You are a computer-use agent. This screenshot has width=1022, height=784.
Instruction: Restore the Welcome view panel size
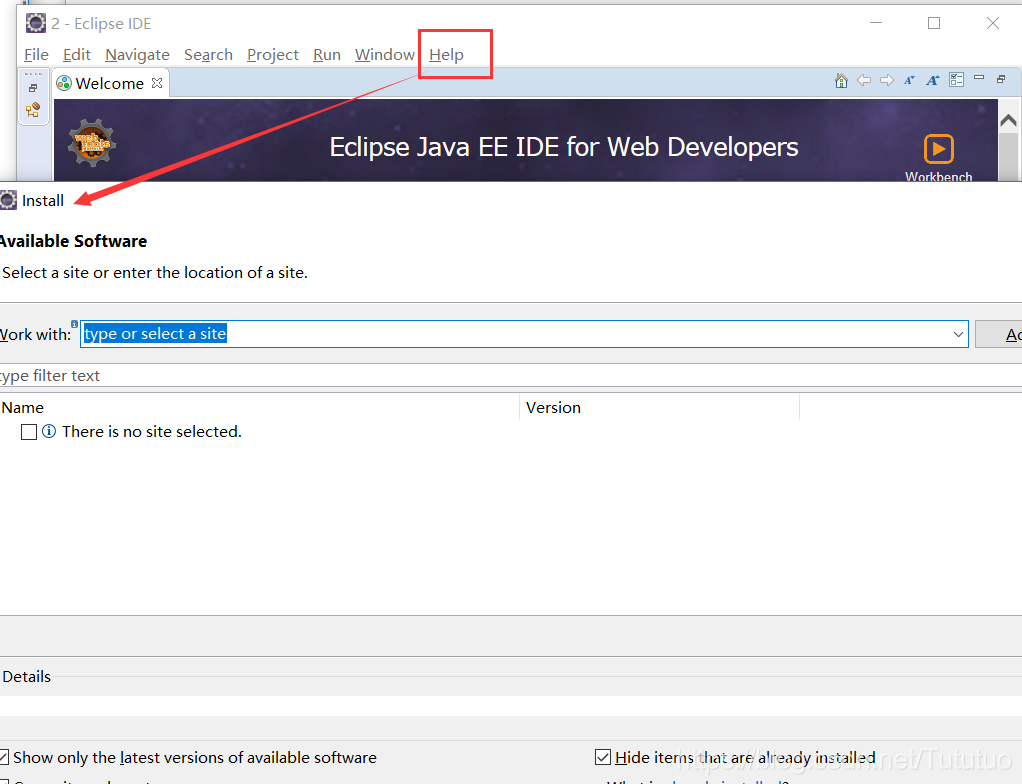click(1001, 79)
